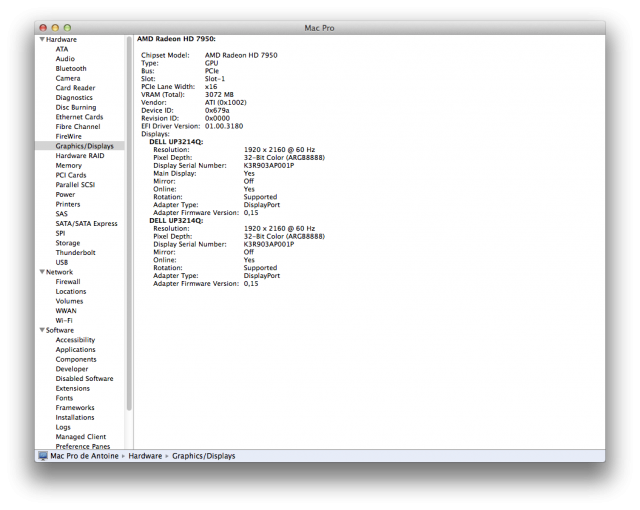Select Diagnostics in the sidebar
The width and height of the screenshot is (640, 510).
[74, 98]
